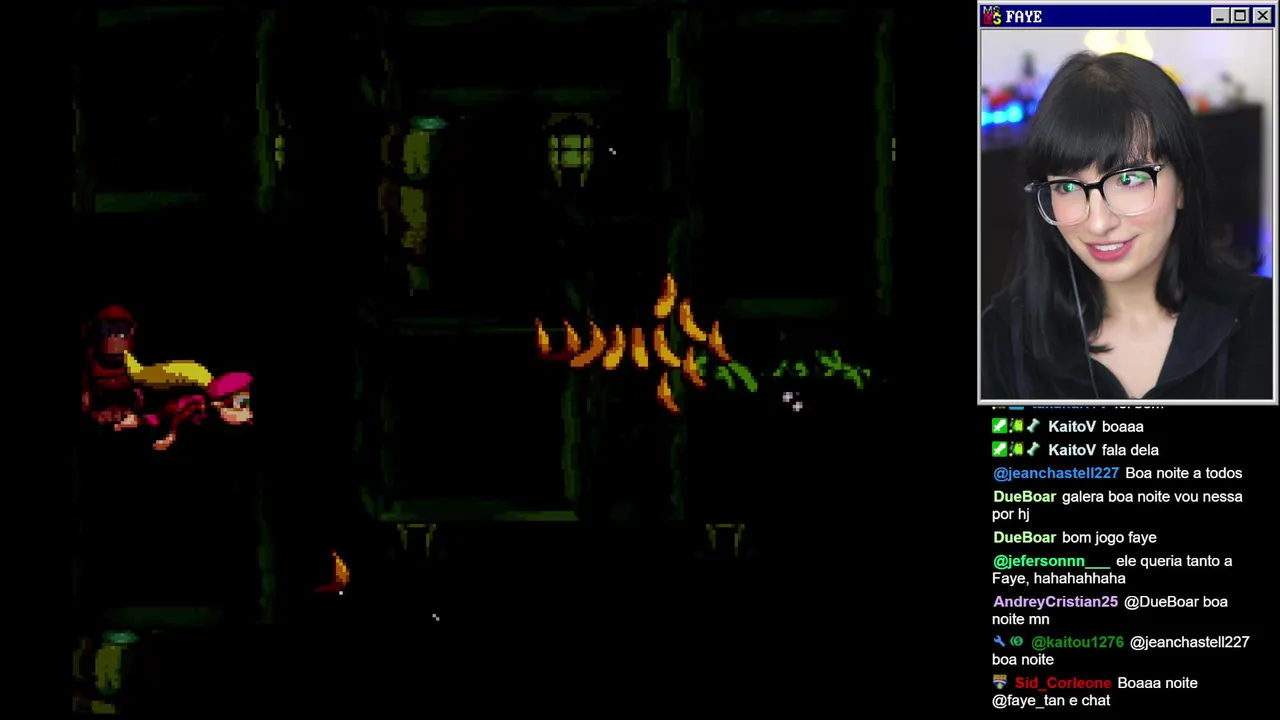This screenshot has height=720, width=1280.
Task: Click the @DueBoar mention in AndreyCristian25's message
Action: (1161, 602)
